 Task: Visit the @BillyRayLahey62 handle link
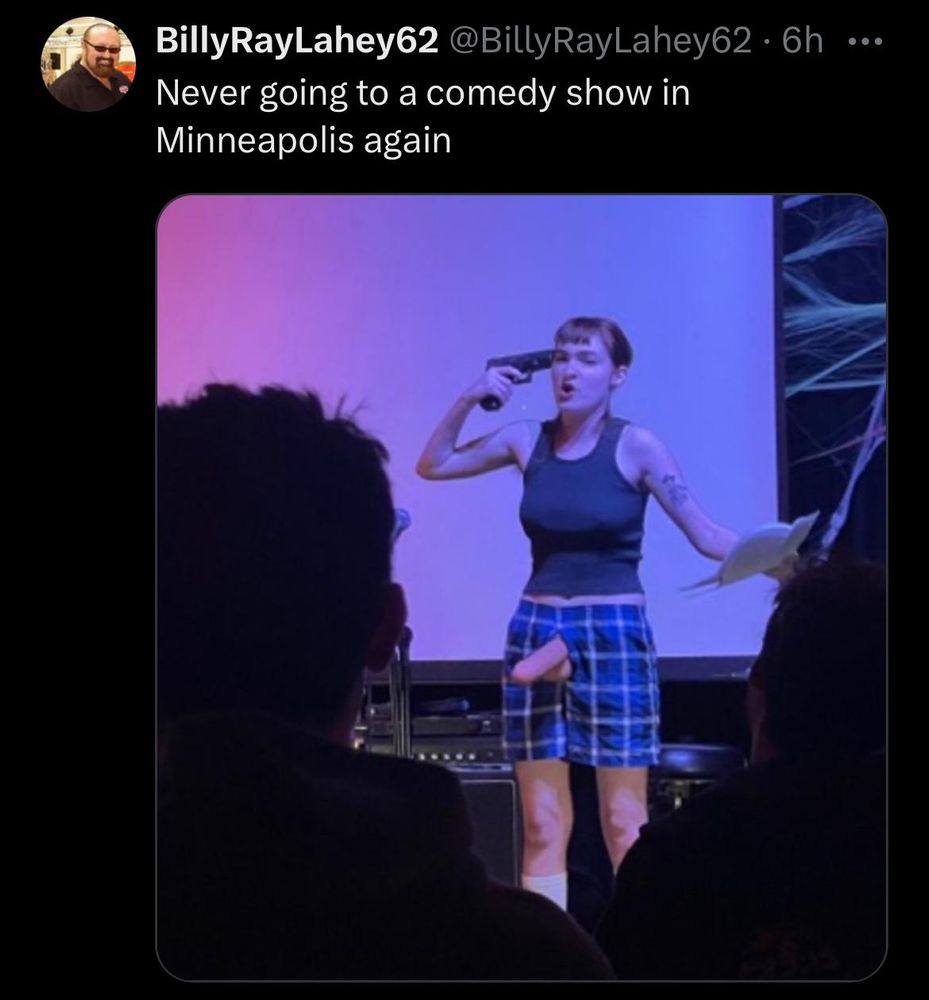[601, 41]
